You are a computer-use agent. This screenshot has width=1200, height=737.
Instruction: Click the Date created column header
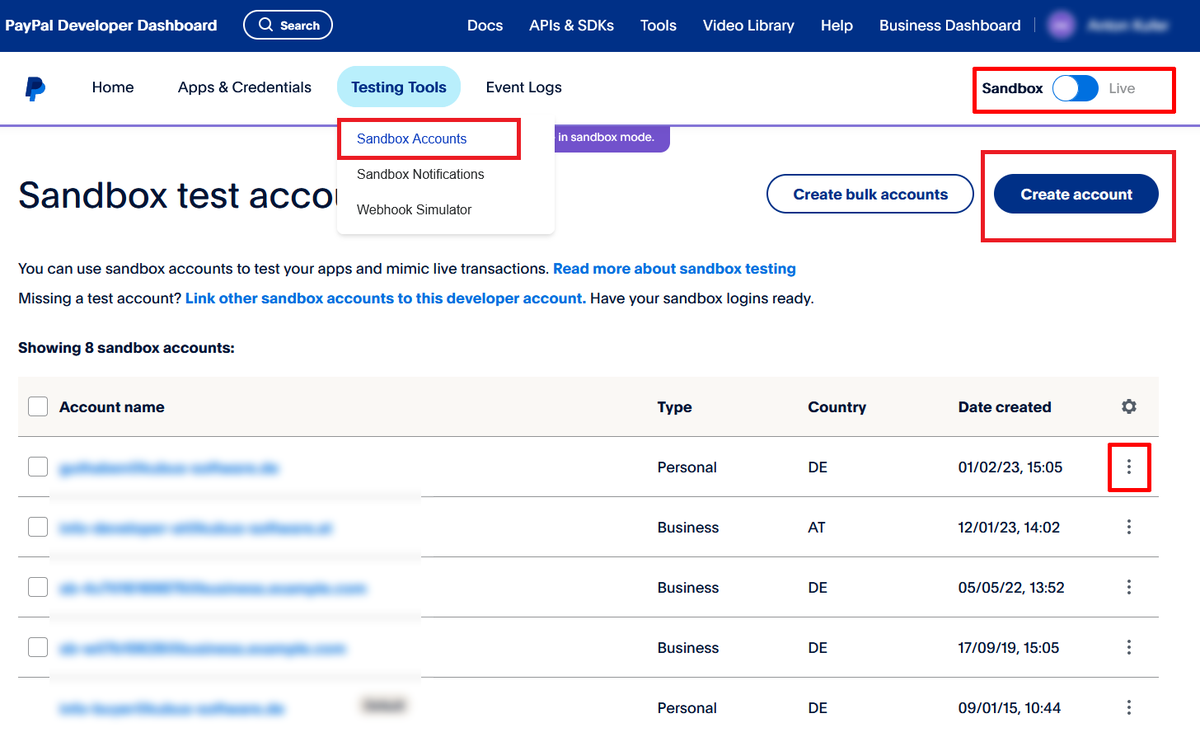click(1005, 407)
